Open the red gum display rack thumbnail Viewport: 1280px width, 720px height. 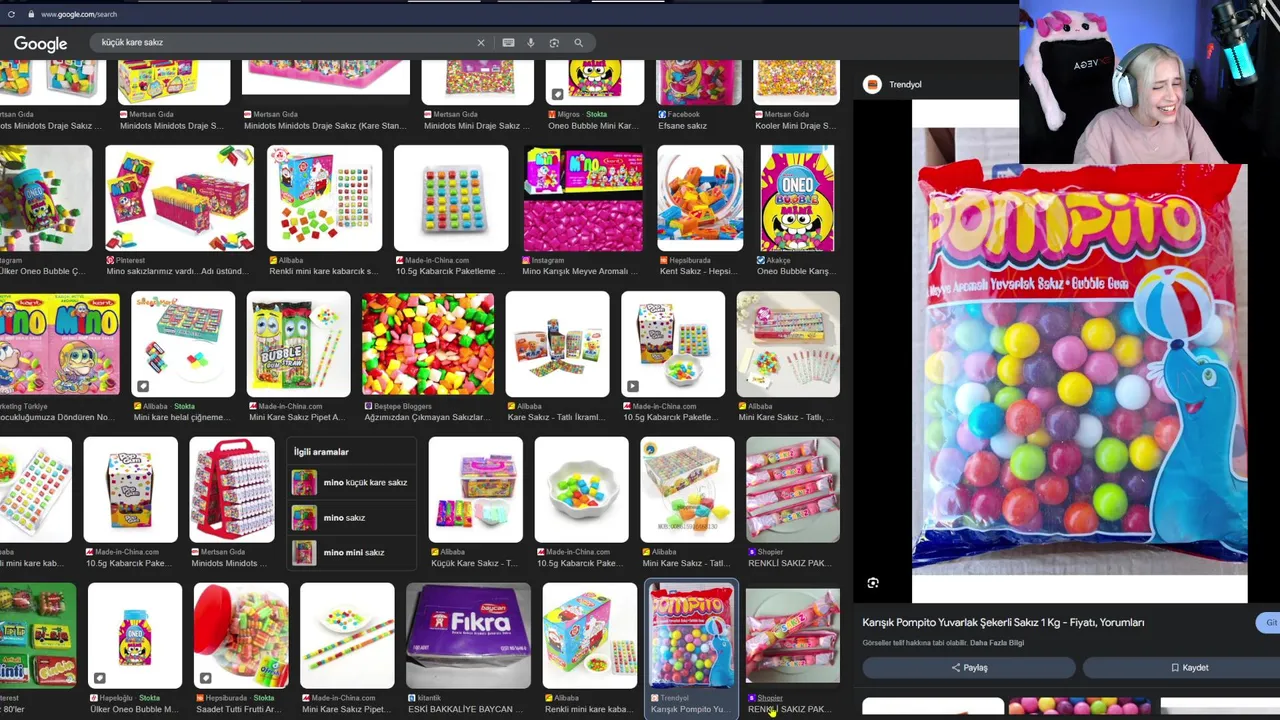click(x=232, y=490)
